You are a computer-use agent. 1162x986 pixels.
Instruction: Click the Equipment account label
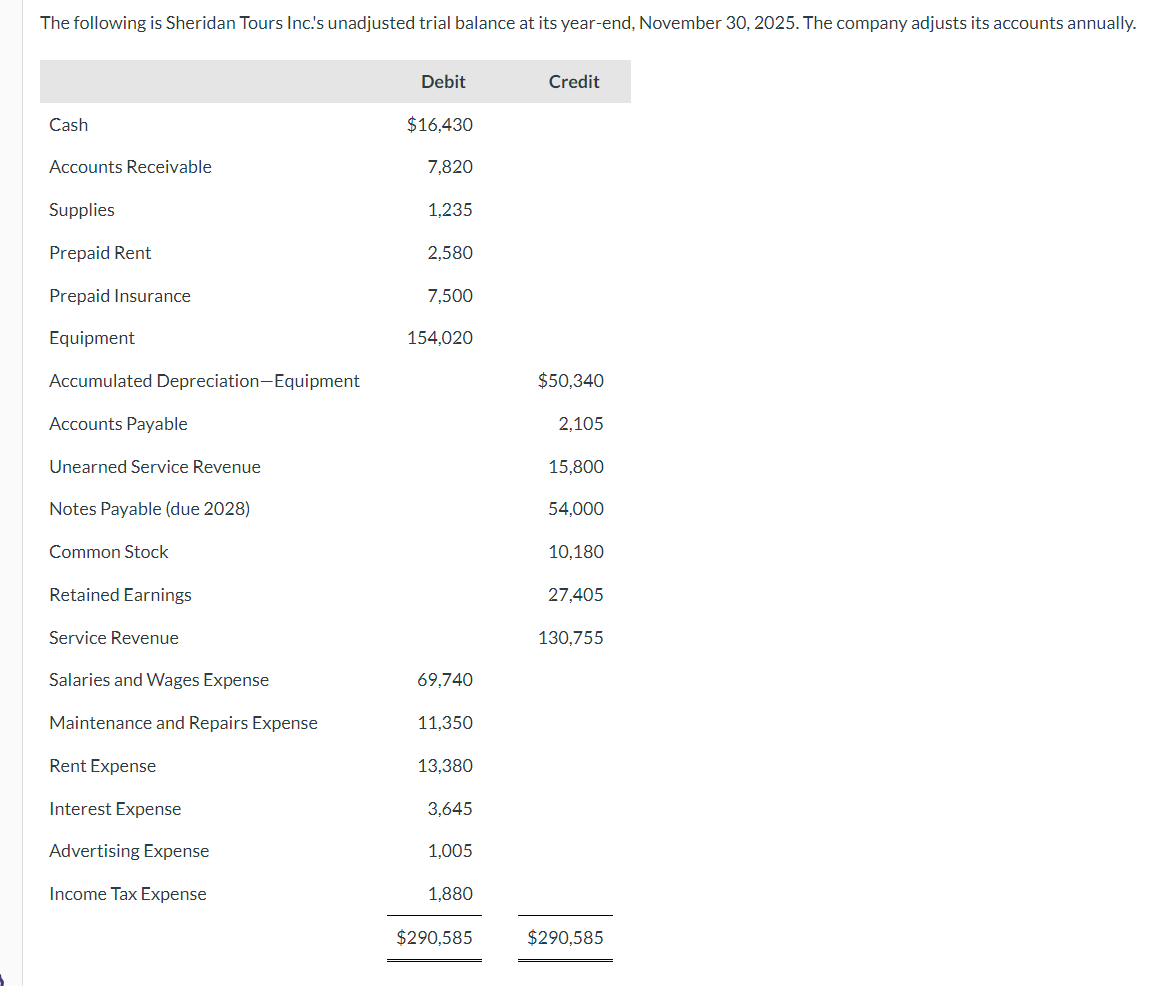click(x=92, y=338)
